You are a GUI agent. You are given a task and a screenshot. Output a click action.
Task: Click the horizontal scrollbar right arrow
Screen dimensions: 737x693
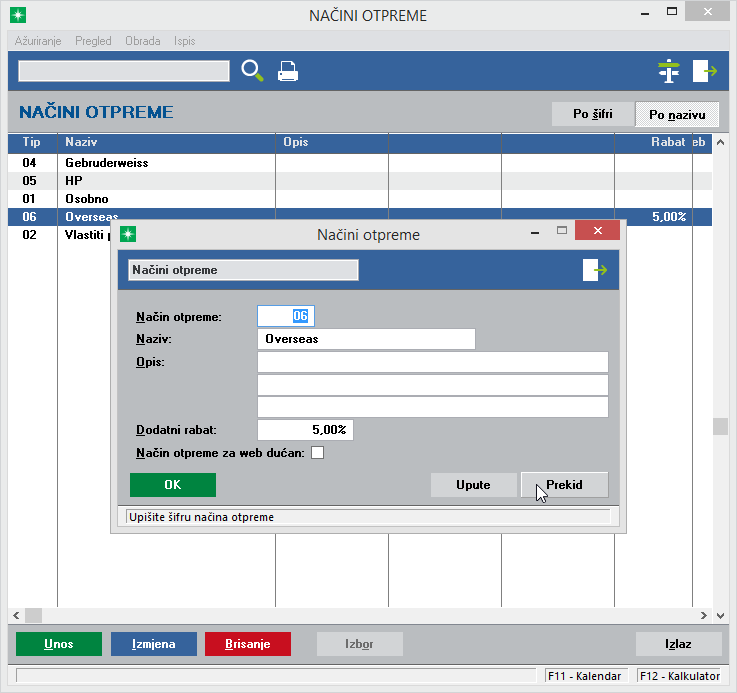704,615
